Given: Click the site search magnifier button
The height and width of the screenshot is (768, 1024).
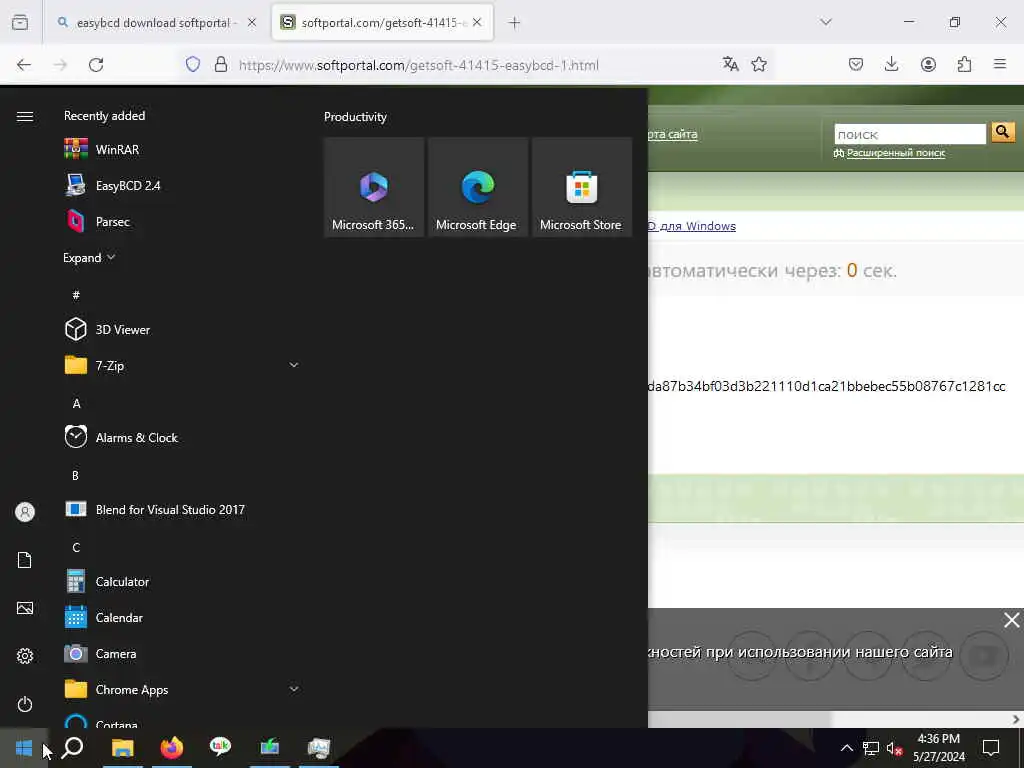Looking at the screenshot, I should [x=1002, y=133].
